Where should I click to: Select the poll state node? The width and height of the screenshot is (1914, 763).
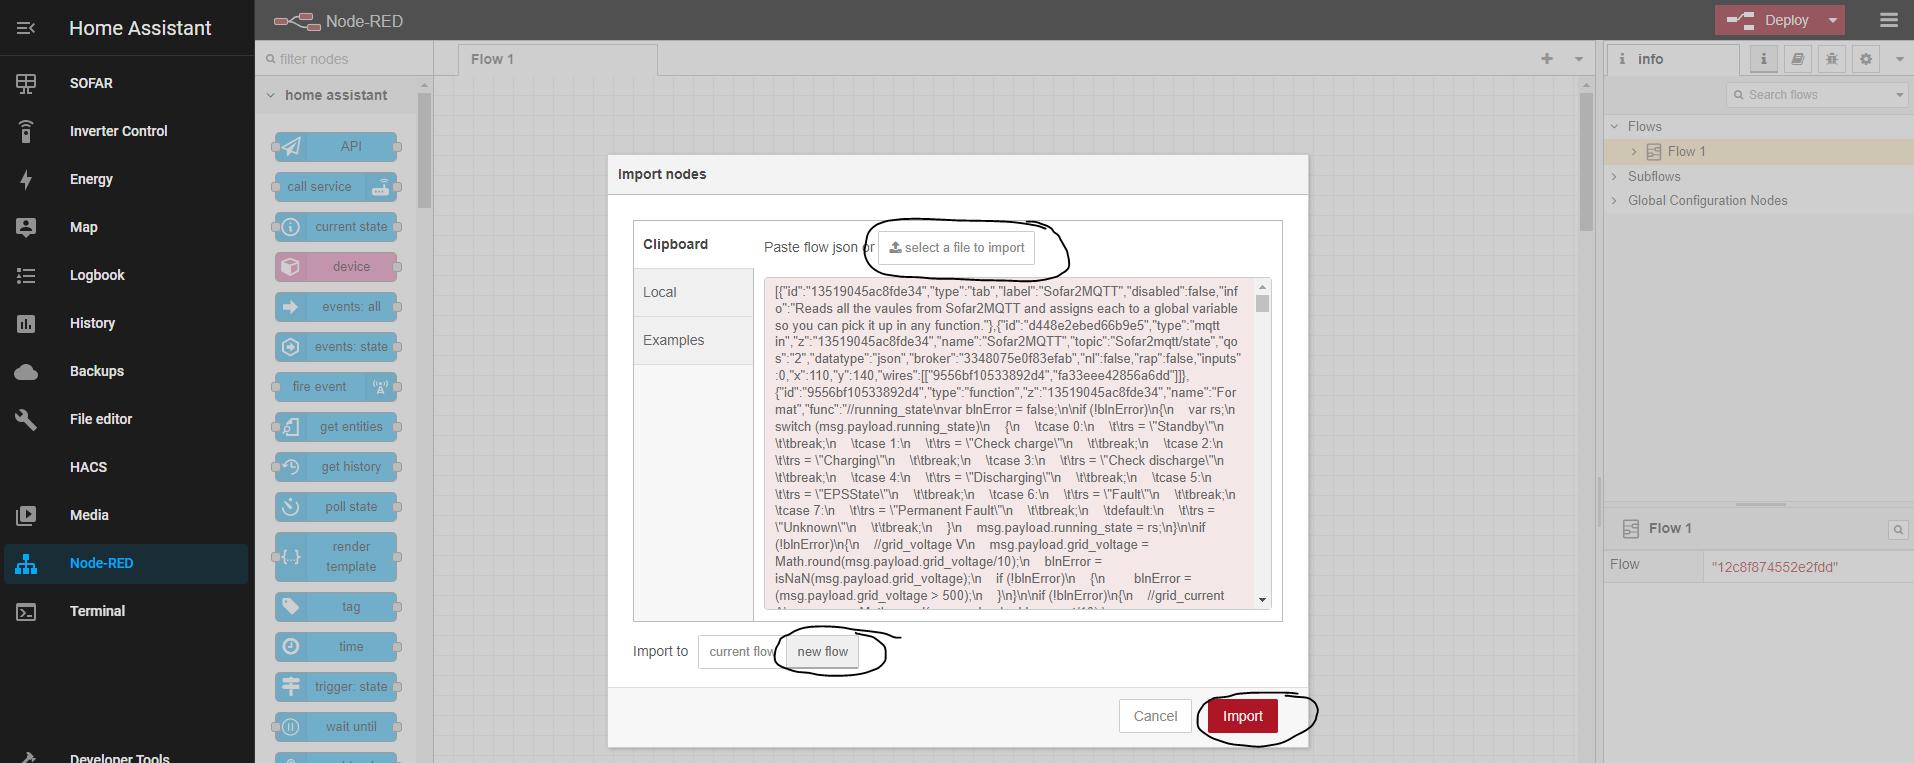tap(336, 507)
